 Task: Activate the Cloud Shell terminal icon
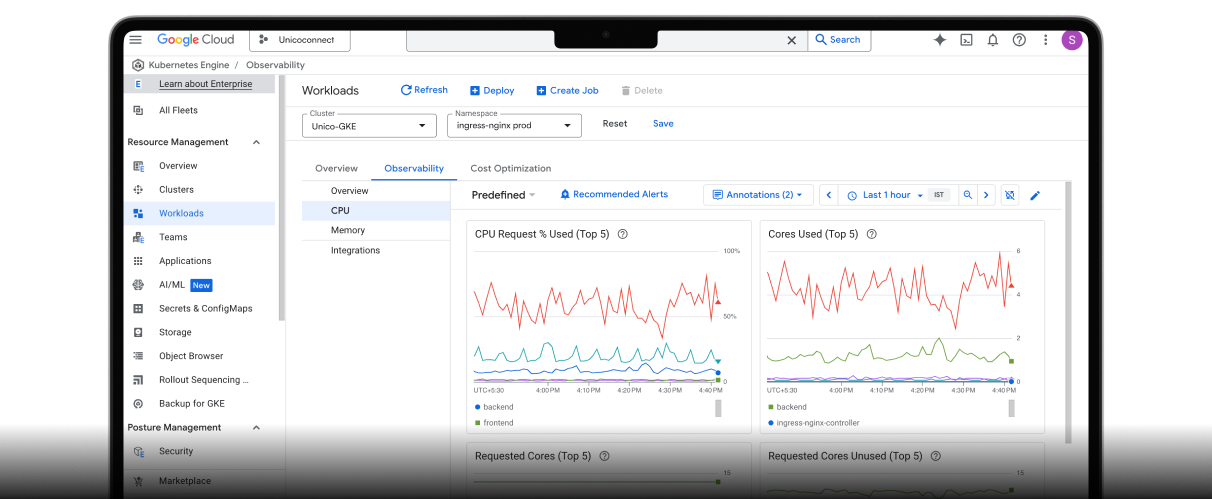point(966,40)
